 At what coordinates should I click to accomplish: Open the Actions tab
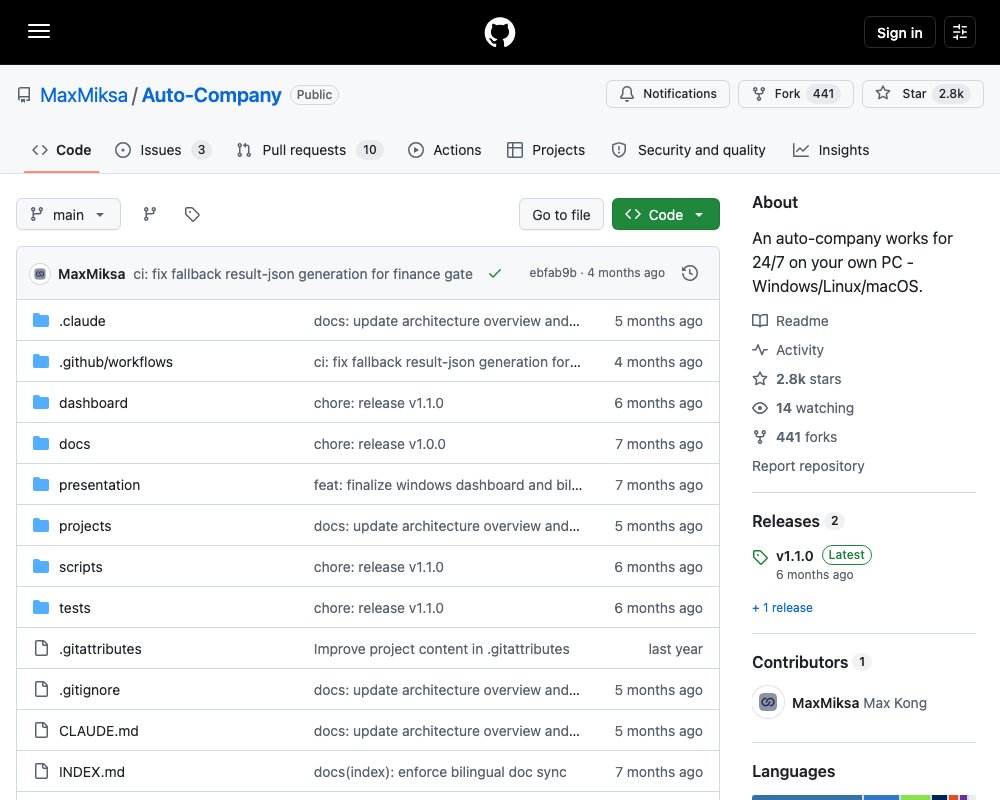coord(445,150)
